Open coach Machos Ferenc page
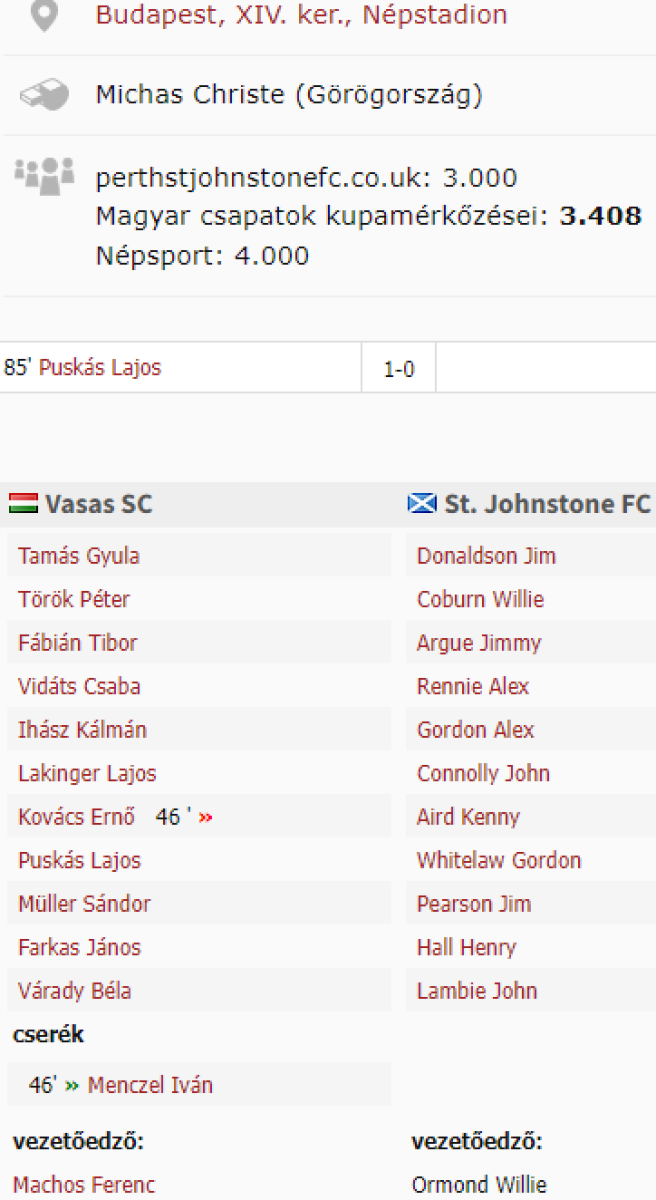Screen dimensions: 656x1200 point(84,1185)
